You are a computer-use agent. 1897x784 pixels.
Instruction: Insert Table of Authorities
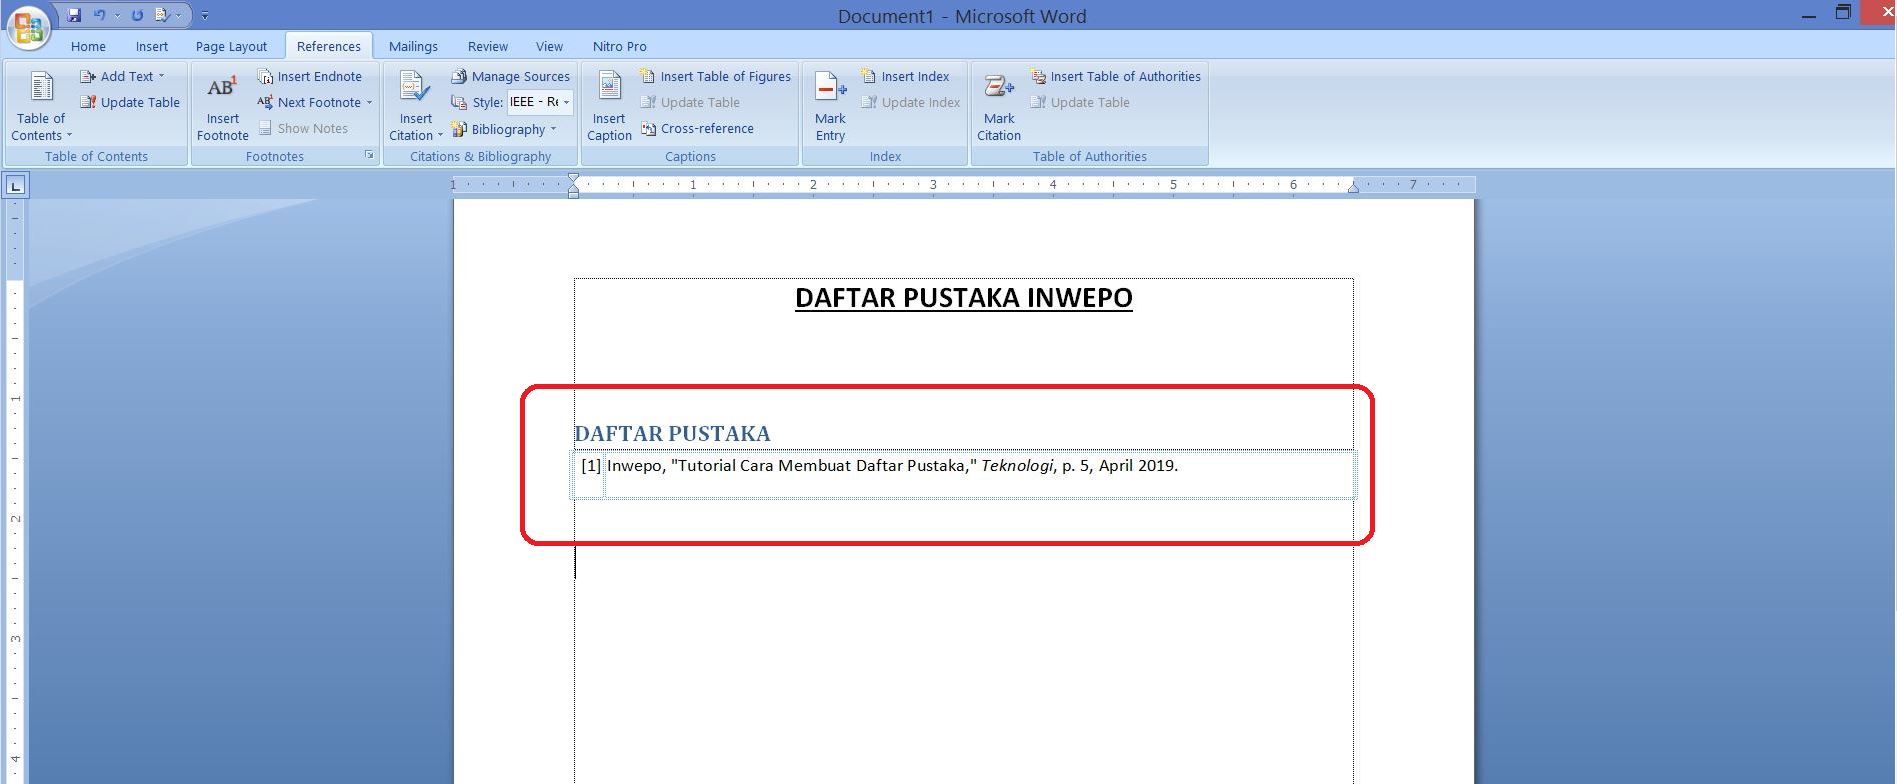(x=1115, y=76)
